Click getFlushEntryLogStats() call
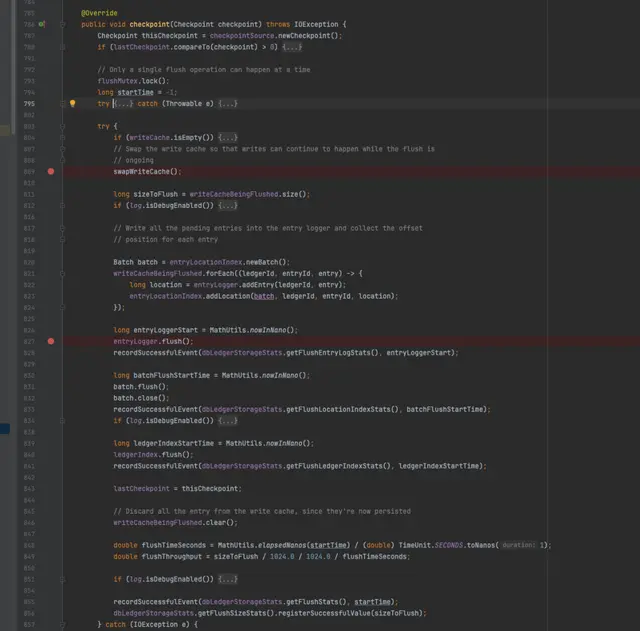 click(332, 353)
